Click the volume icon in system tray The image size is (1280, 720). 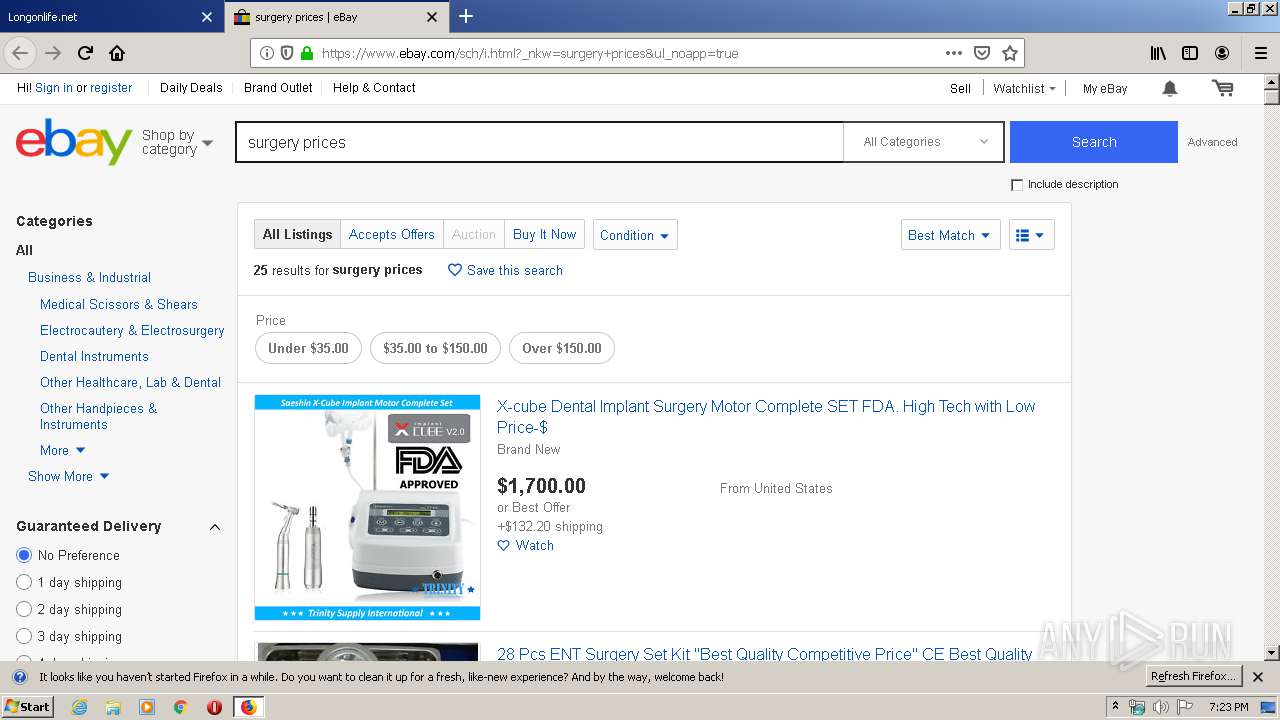(1161, 707)
